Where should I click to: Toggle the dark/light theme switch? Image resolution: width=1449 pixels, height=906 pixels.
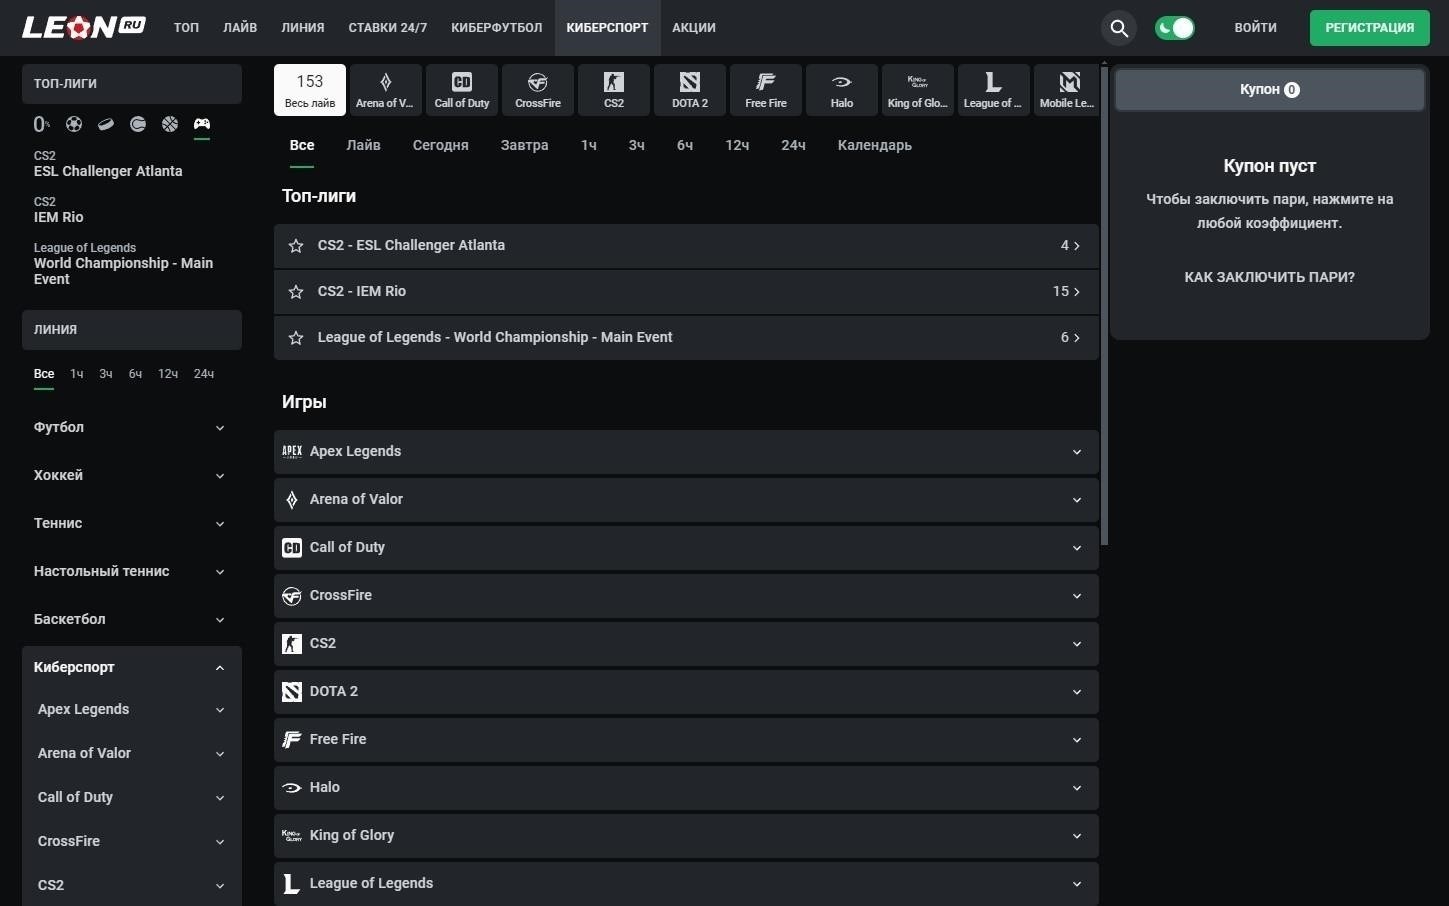click(1175, 28)
